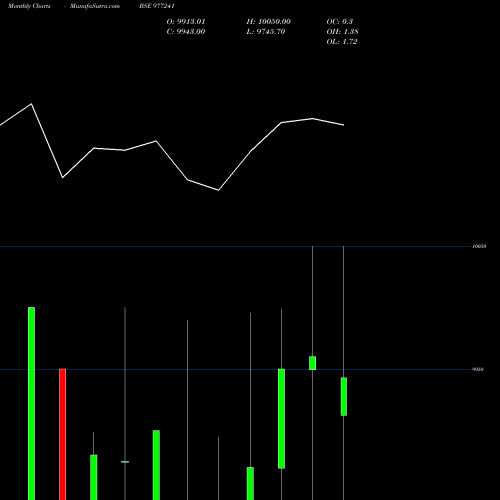The height and width of the screenshot is (500, 500).
Task: Select the low value 'L: 9745.70'
Action: [266, 32]
